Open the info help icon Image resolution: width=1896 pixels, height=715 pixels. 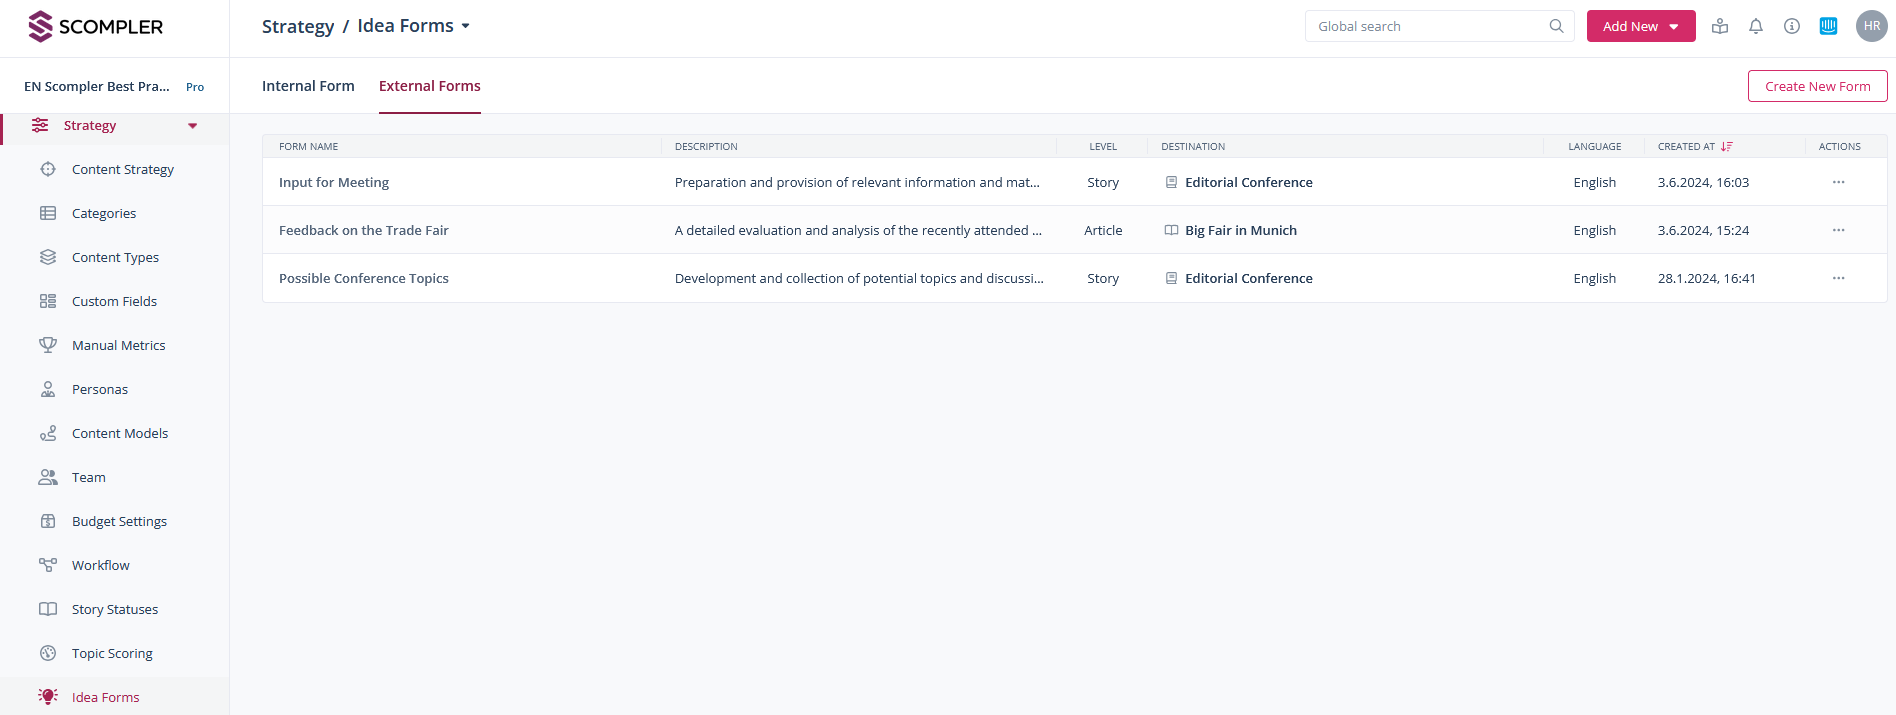tap(1792, 26)
